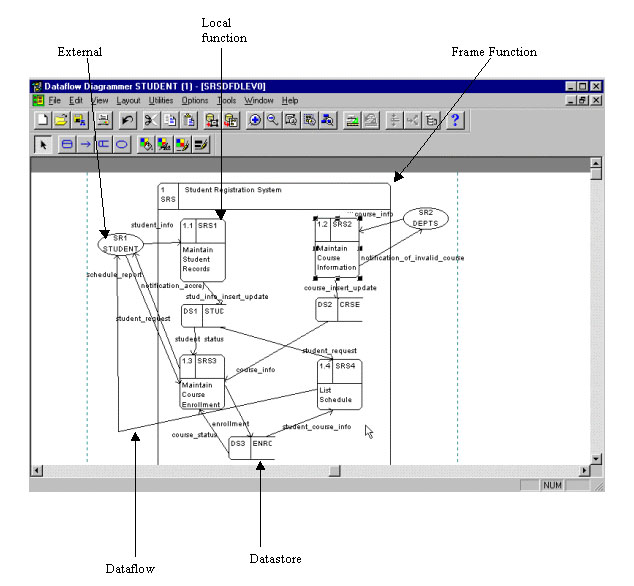634x586 pixels.
Task: Click the Zoom Out magnifier icon
Action: point(273,120)
